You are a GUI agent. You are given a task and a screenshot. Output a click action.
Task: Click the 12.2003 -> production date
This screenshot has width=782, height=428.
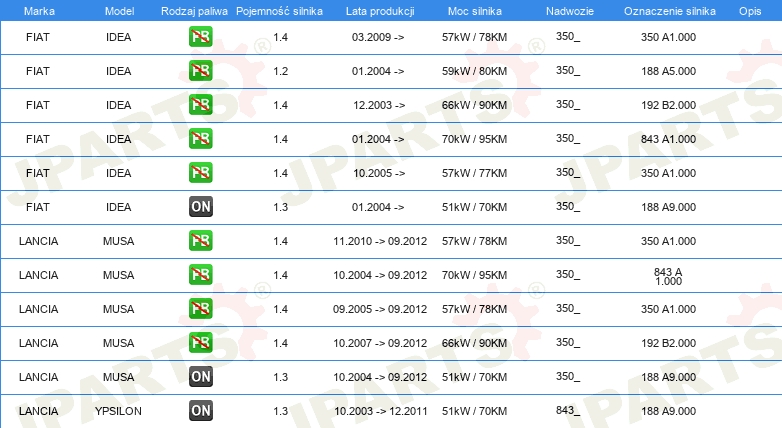pyautogui.click(x=379, y=105)
